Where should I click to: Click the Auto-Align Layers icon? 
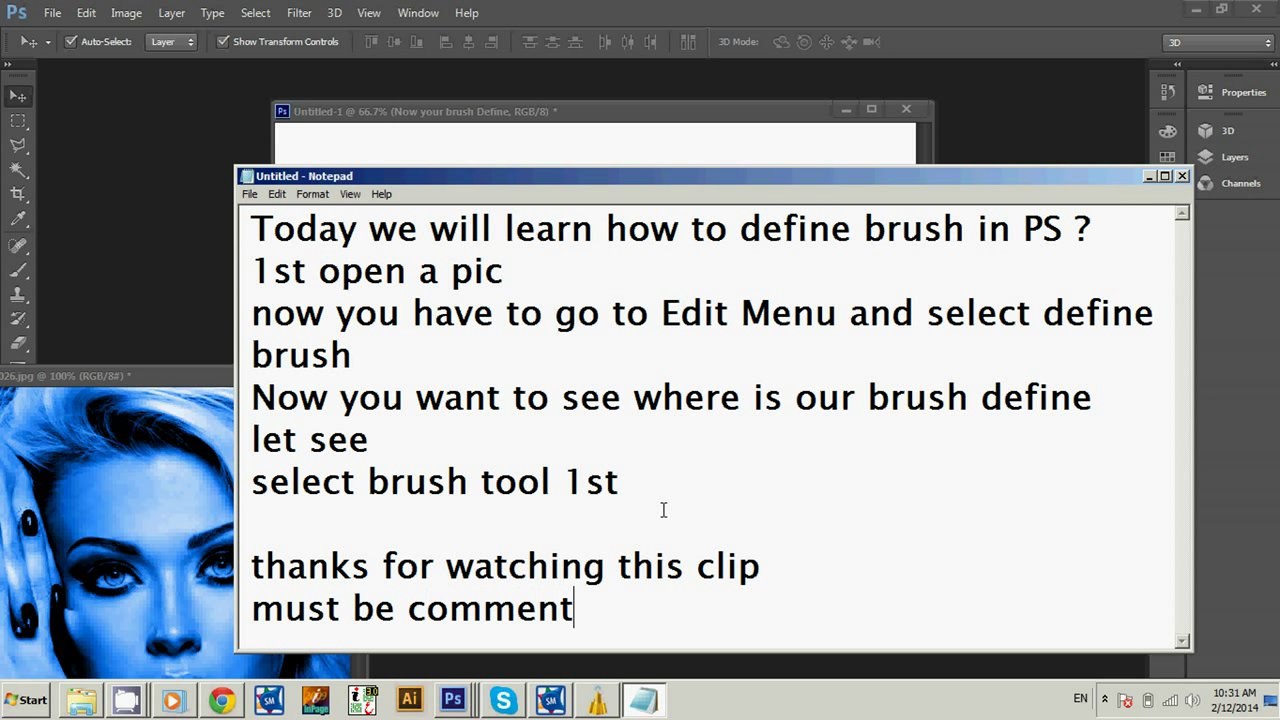688,42
